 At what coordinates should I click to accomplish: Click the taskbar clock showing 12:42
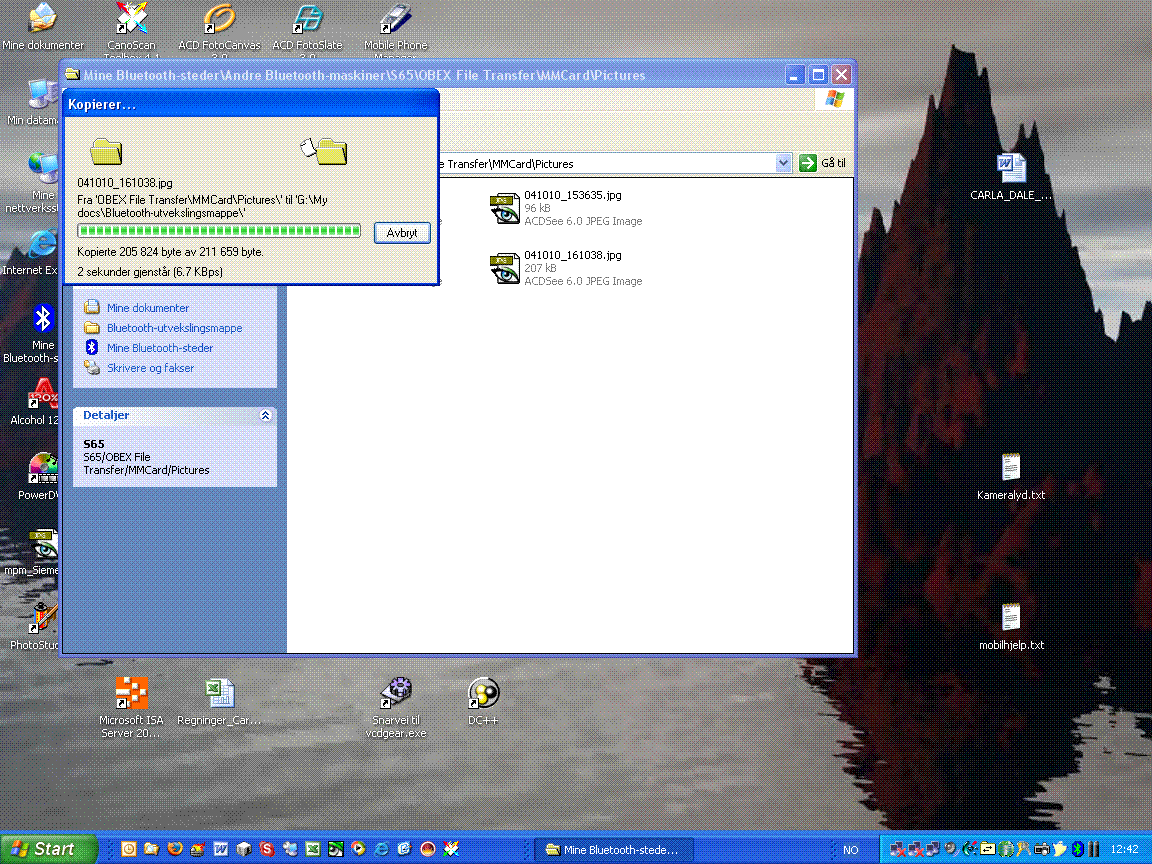[1124, 849]
